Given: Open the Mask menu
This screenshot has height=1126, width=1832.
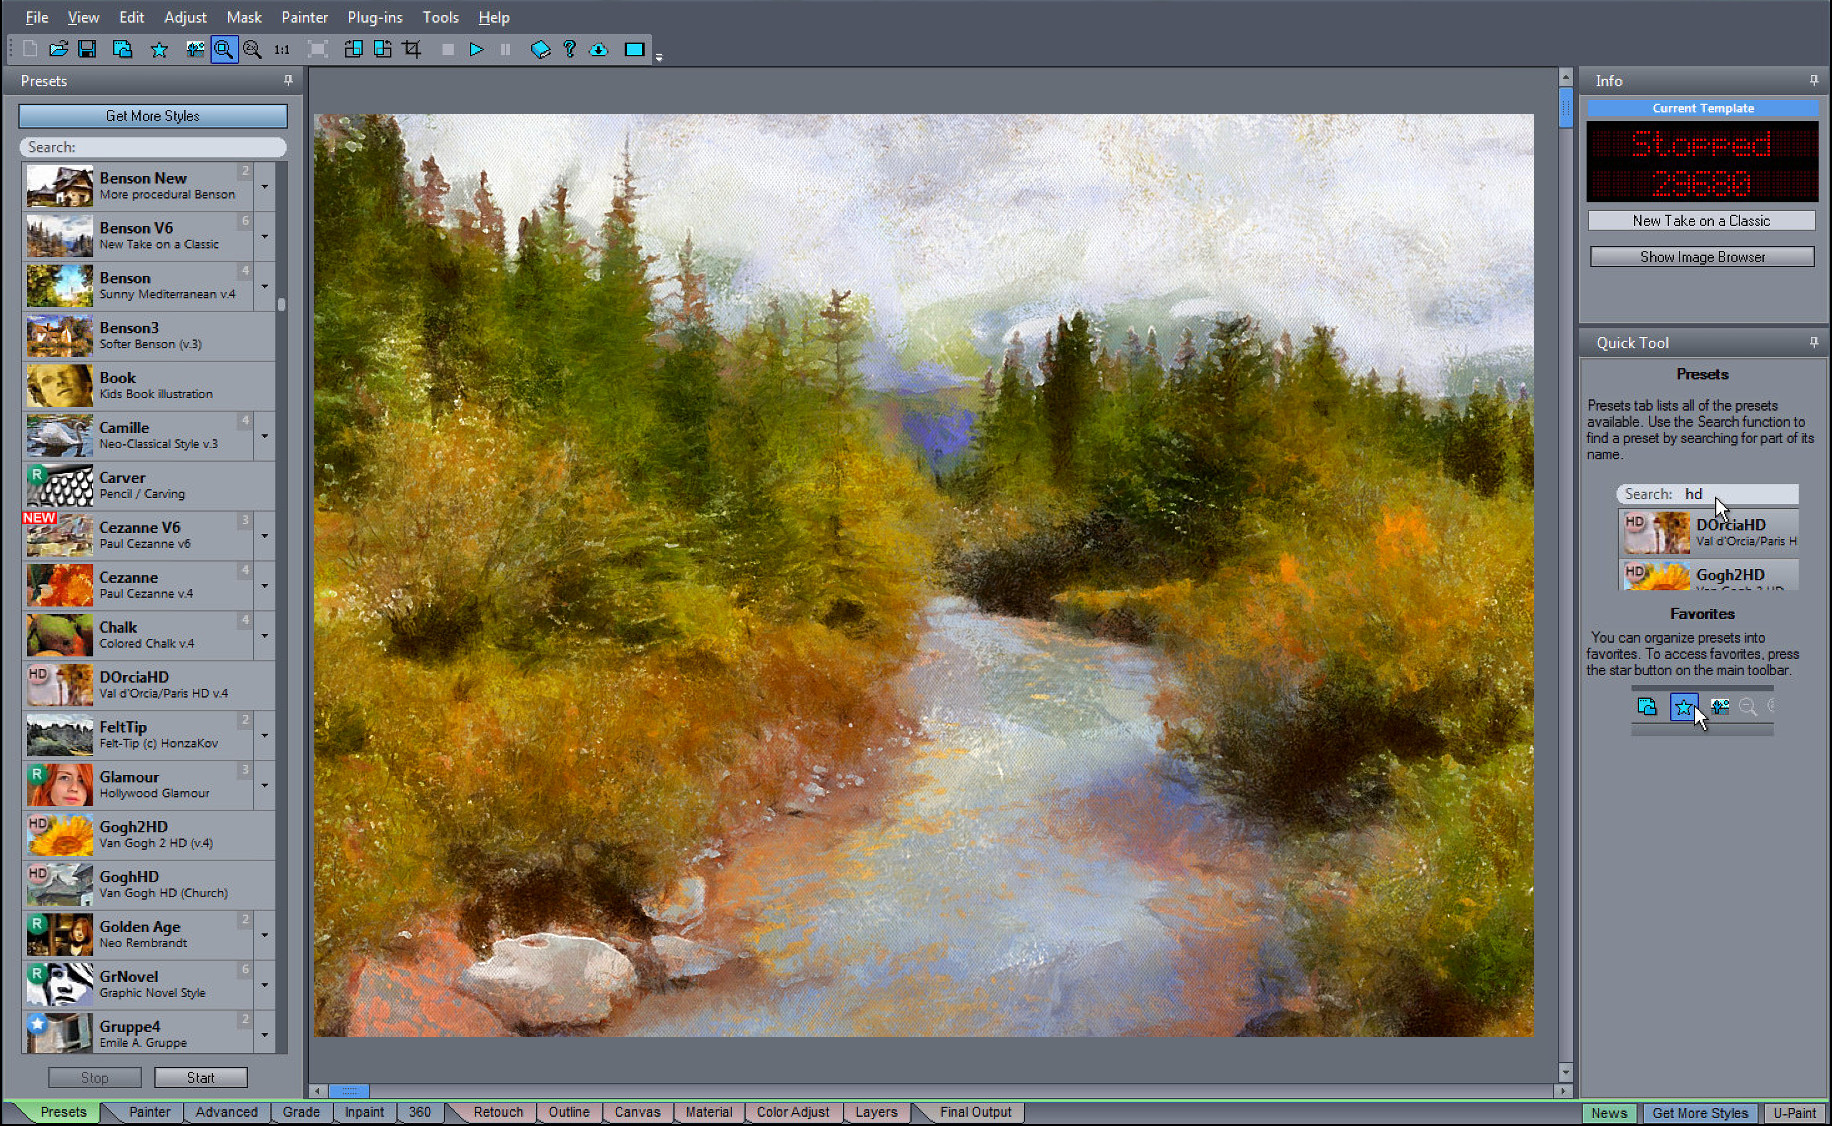Looking at the screenshot, I should 244,17.
